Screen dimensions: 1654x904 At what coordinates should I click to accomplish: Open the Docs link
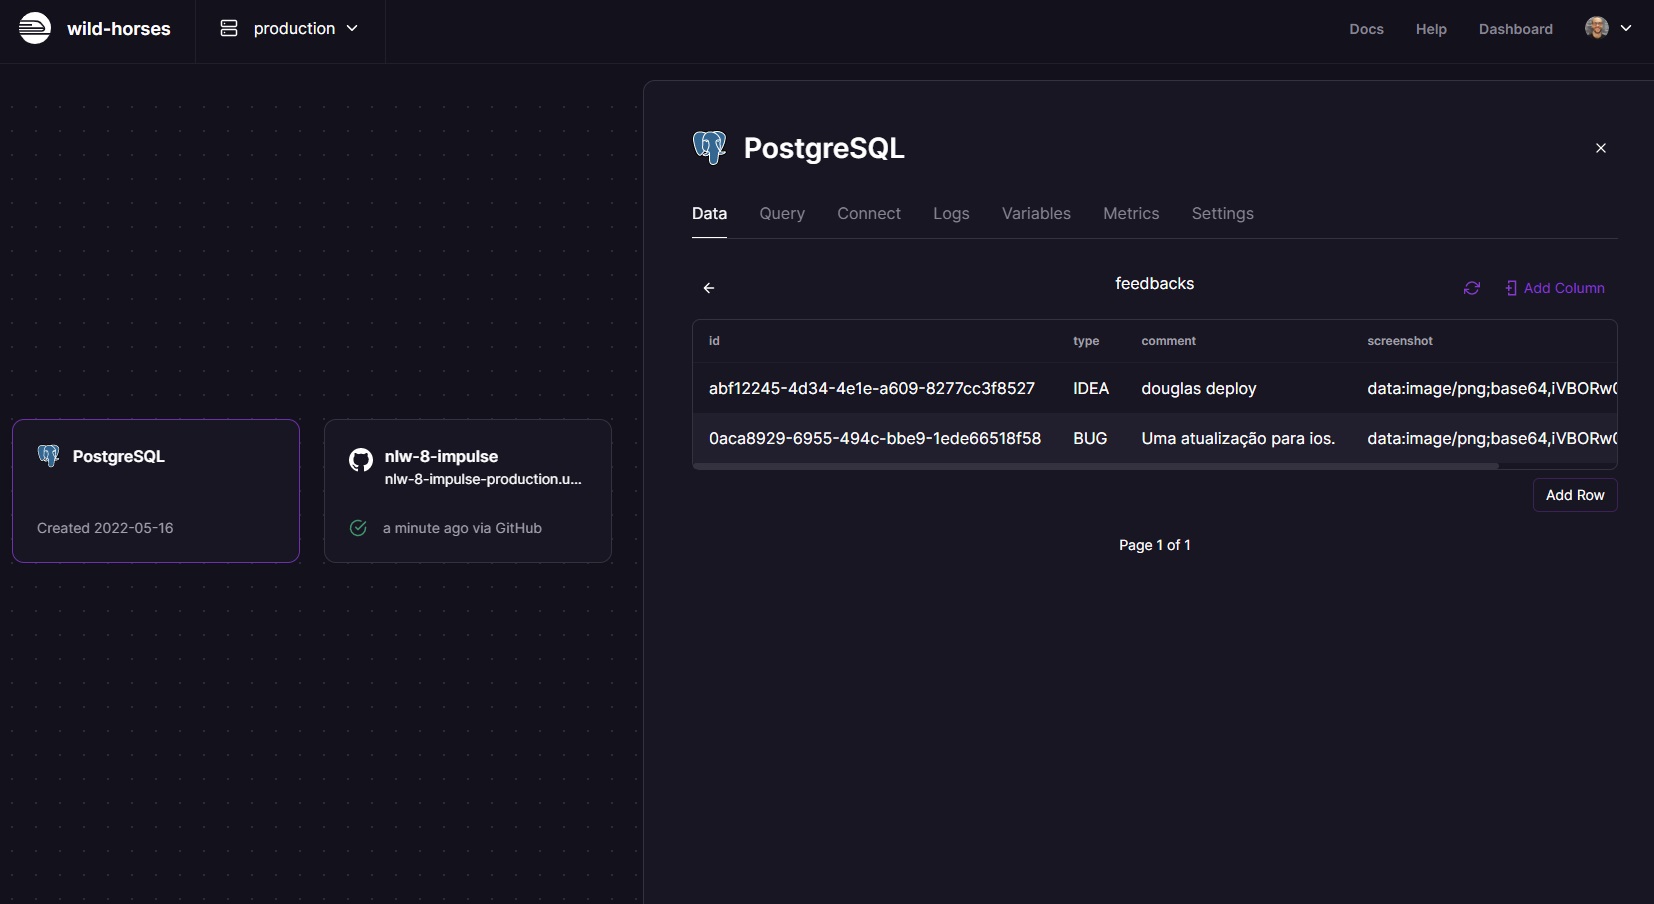coord(1366,29)
